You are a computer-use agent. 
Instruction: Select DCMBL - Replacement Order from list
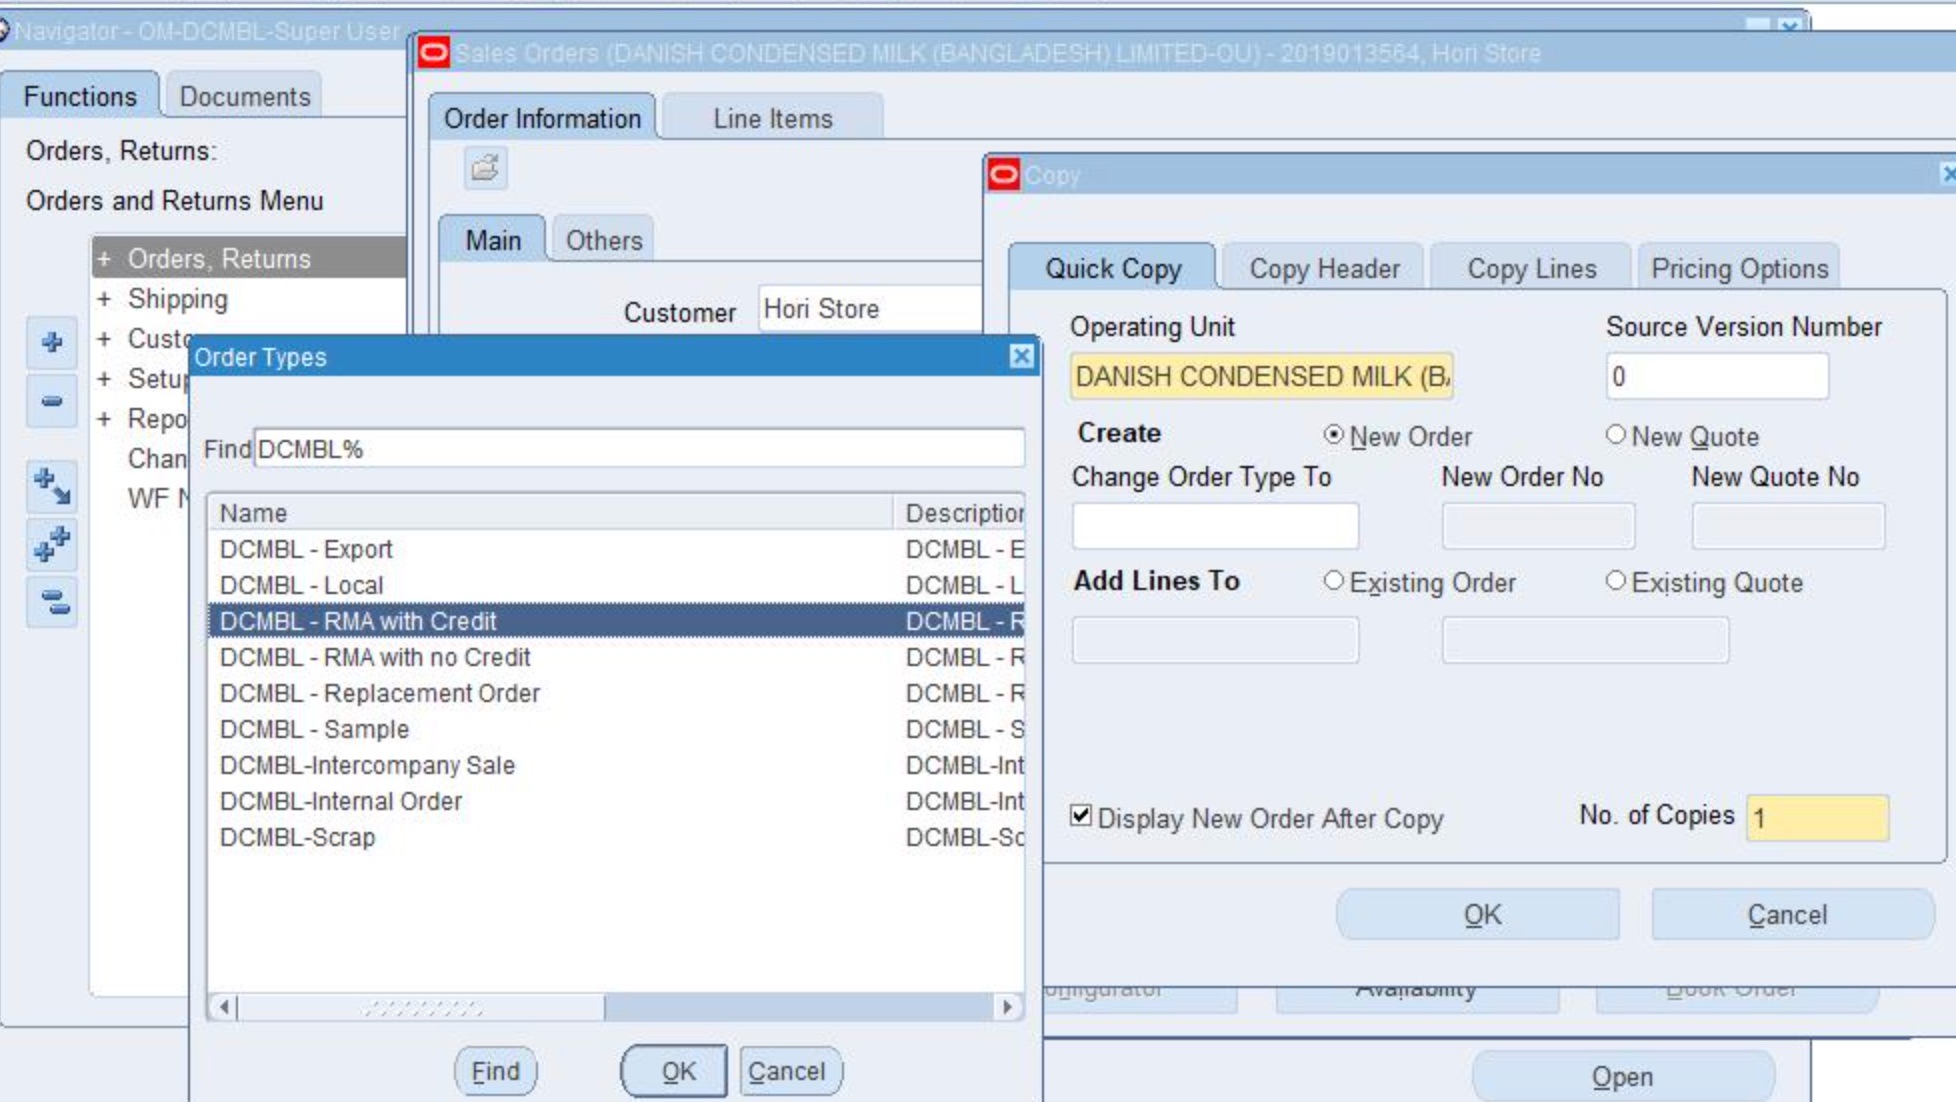click(x=380, y=693)
